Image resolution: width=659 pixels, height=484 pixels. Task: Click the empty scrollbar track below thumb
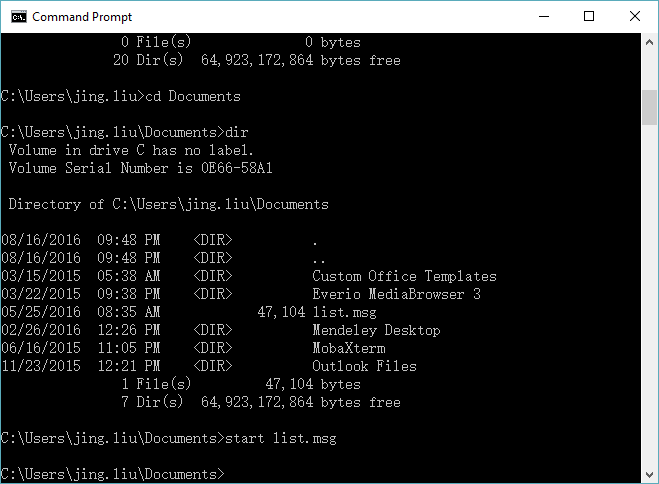click(649, 294)
